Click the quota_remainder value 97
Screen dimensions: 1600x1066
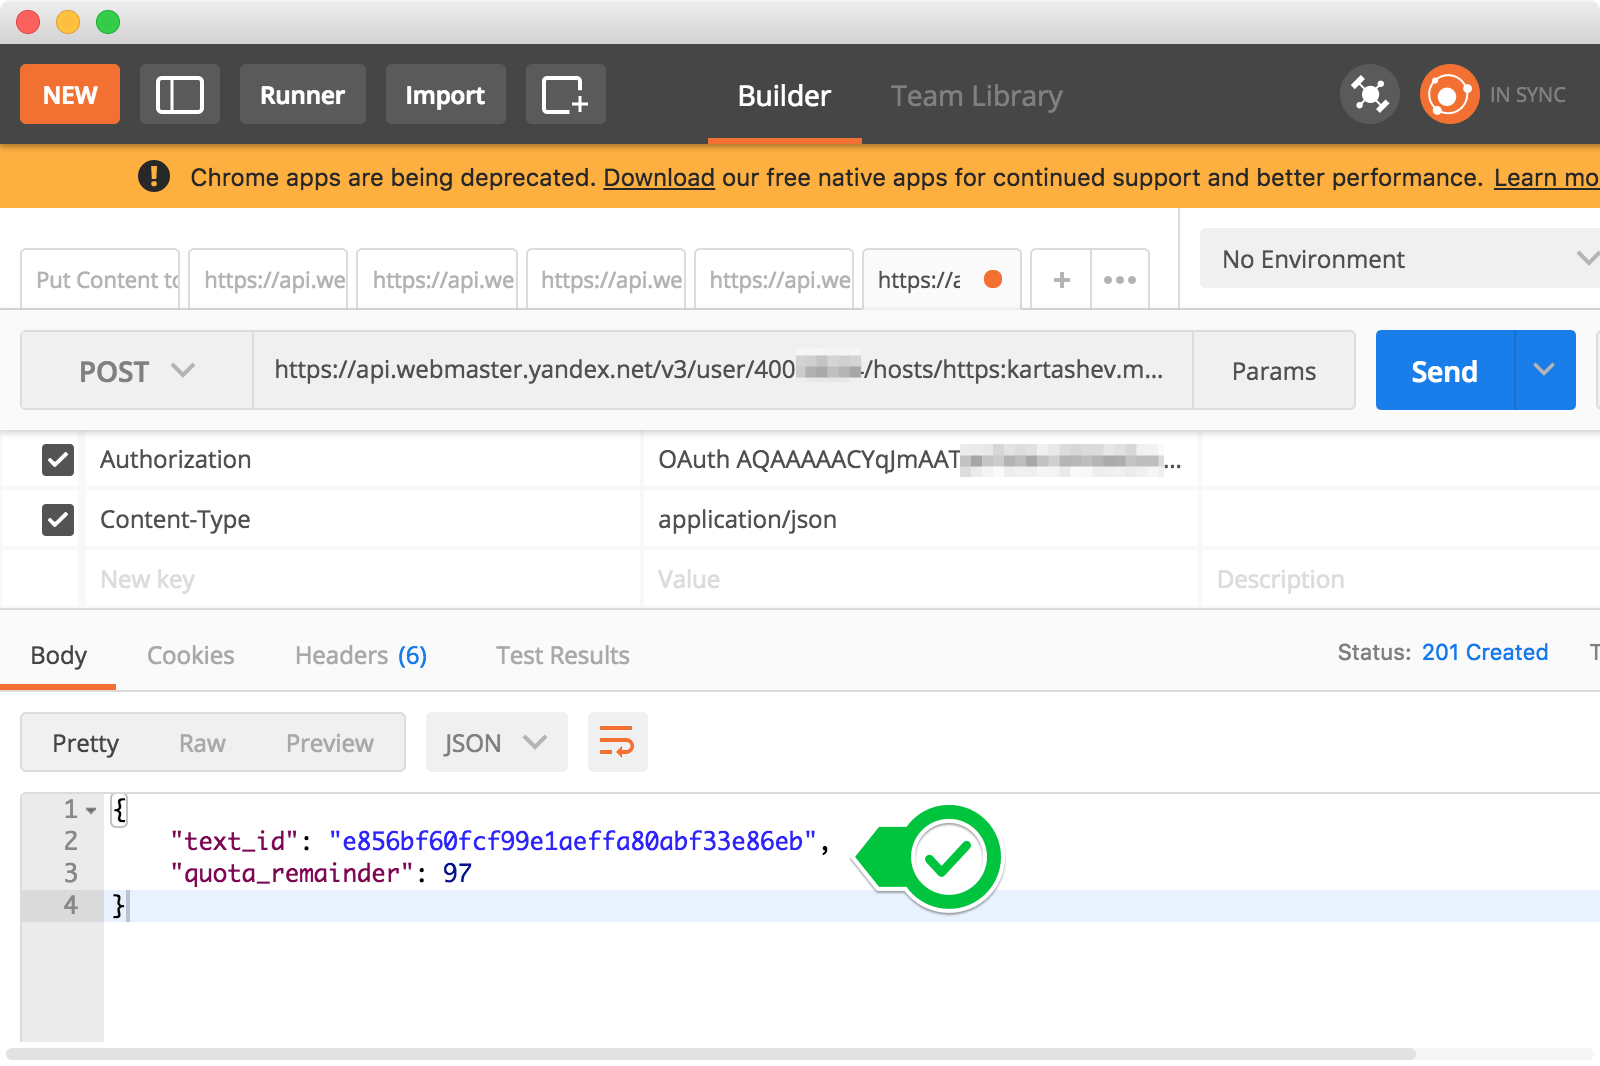coord(457,873)
